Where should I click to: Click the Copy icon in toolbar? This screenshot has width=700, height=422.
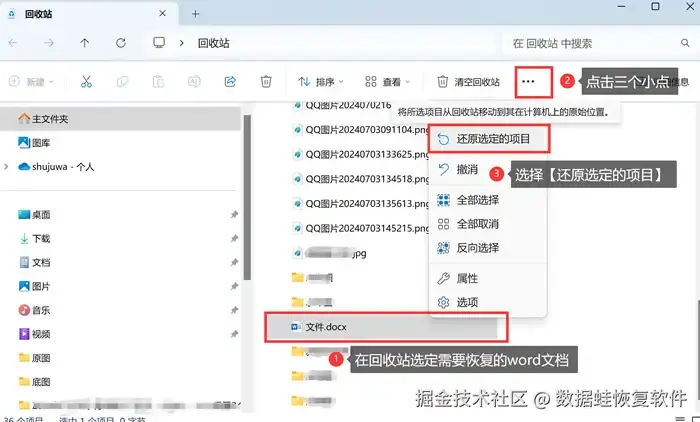click(122, 82)
